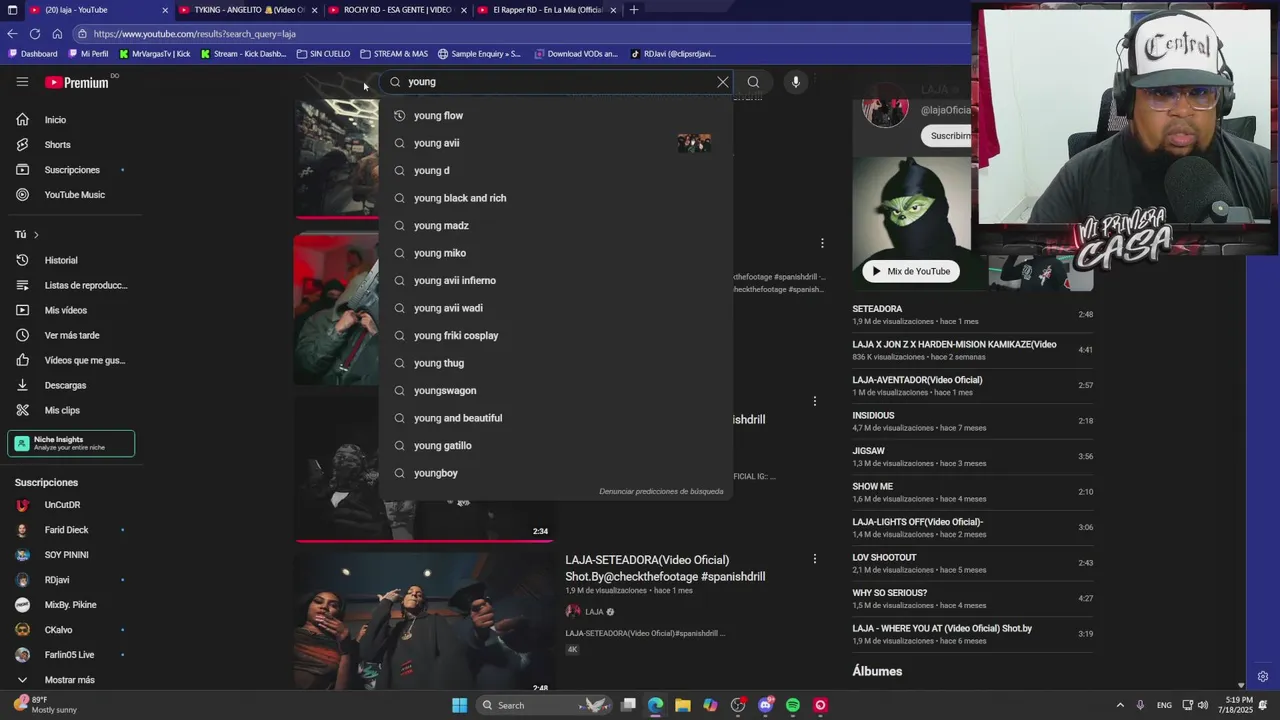This screenshot has width=1280, height=720.
Task: Select 'young avii infierno' suggestion
Action: 555,281
